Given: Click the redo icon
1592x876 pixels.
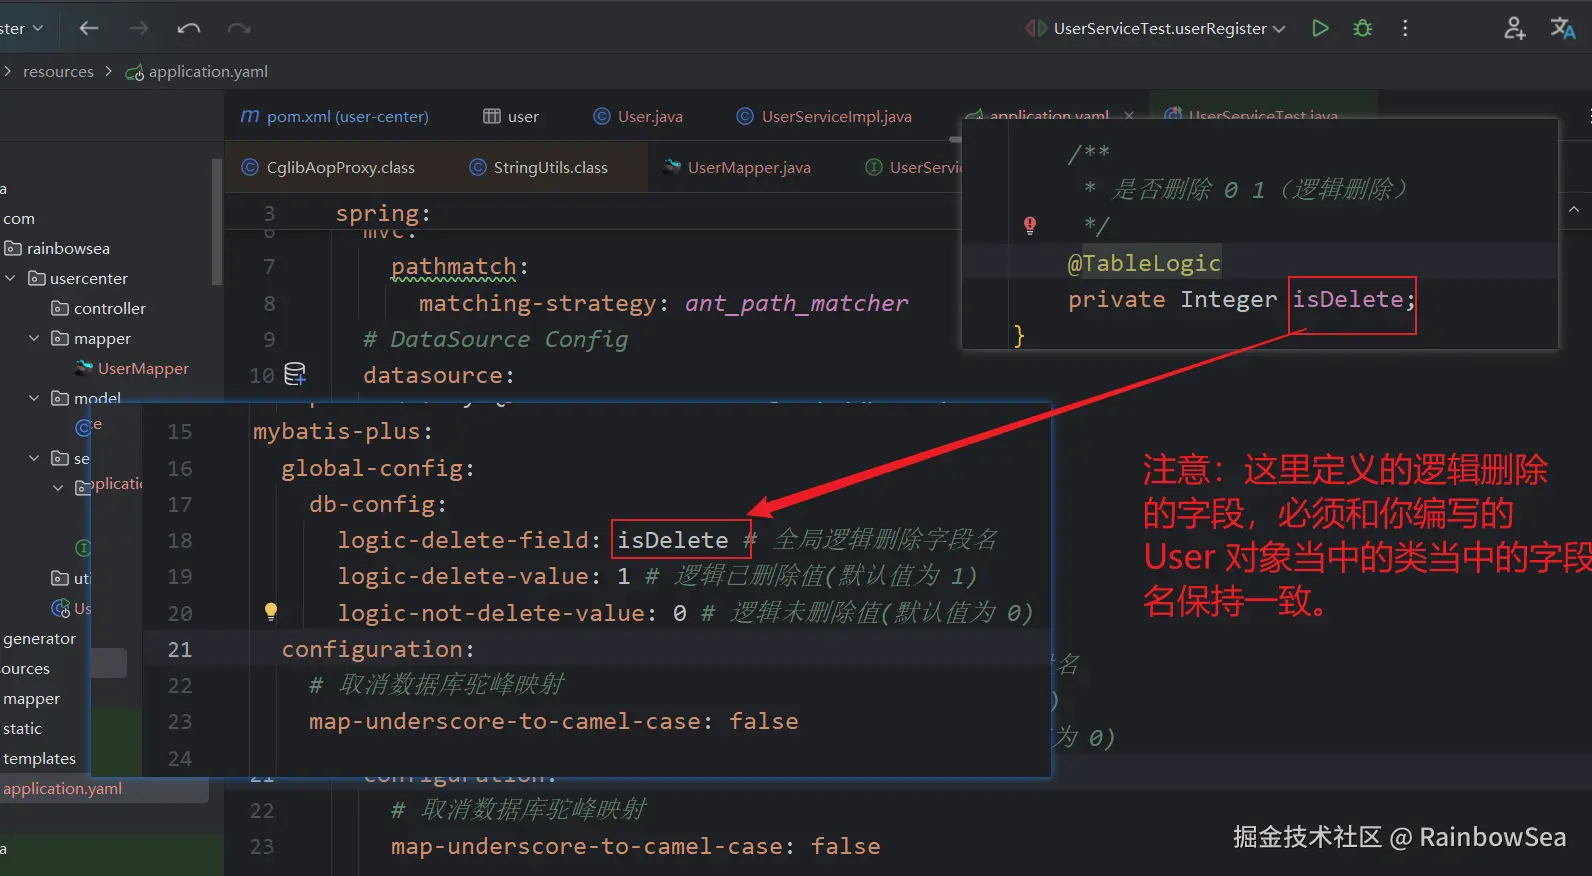Looking at the screenshot, I should tap(239, 28).
